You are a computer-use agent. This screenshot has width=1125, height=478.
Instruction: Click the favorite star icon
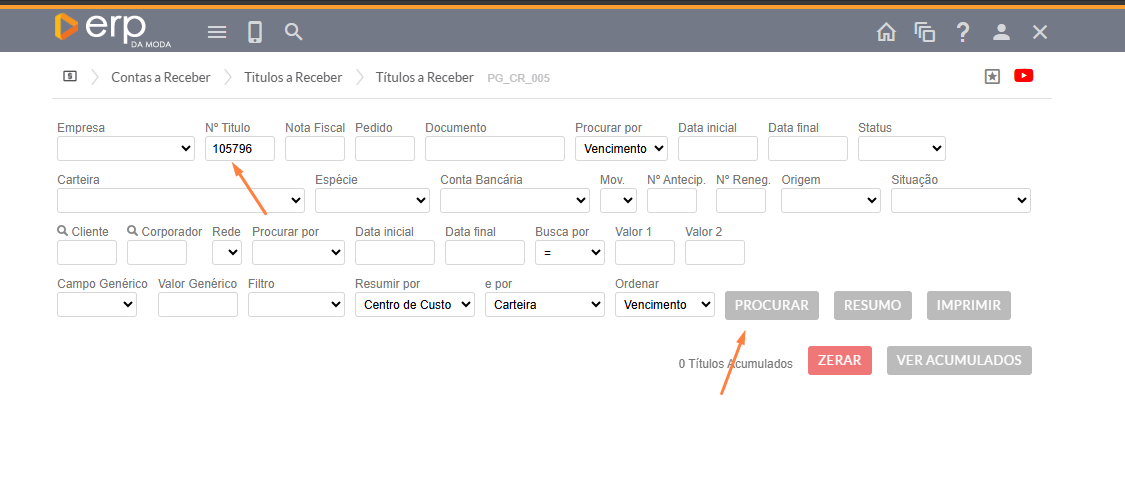pos(992,76)
